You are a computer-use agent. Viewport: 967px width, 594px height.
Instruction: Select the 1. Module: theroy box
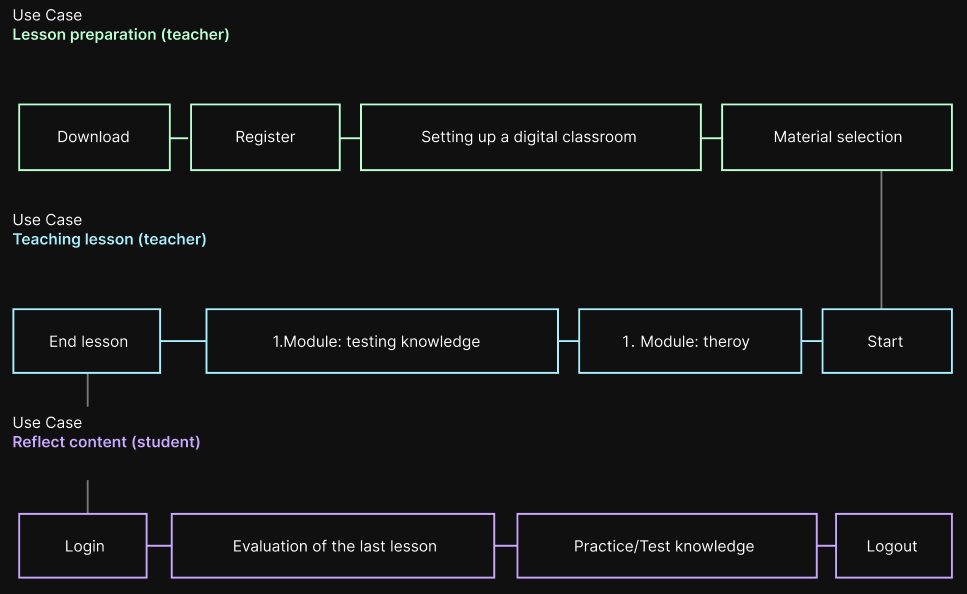tap(689, 341)
